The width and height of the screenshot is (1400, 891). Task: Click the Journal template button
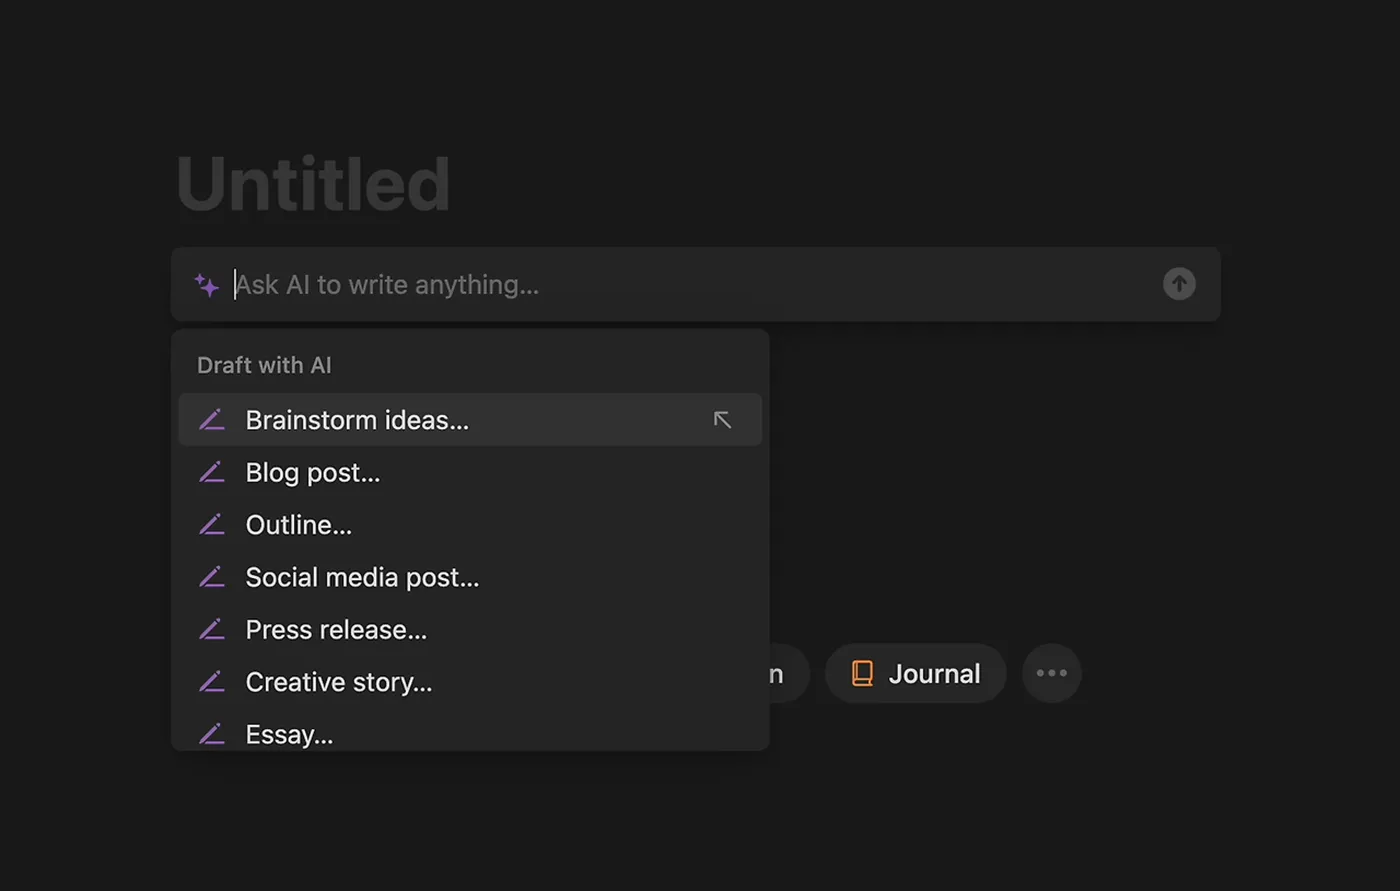915,674
